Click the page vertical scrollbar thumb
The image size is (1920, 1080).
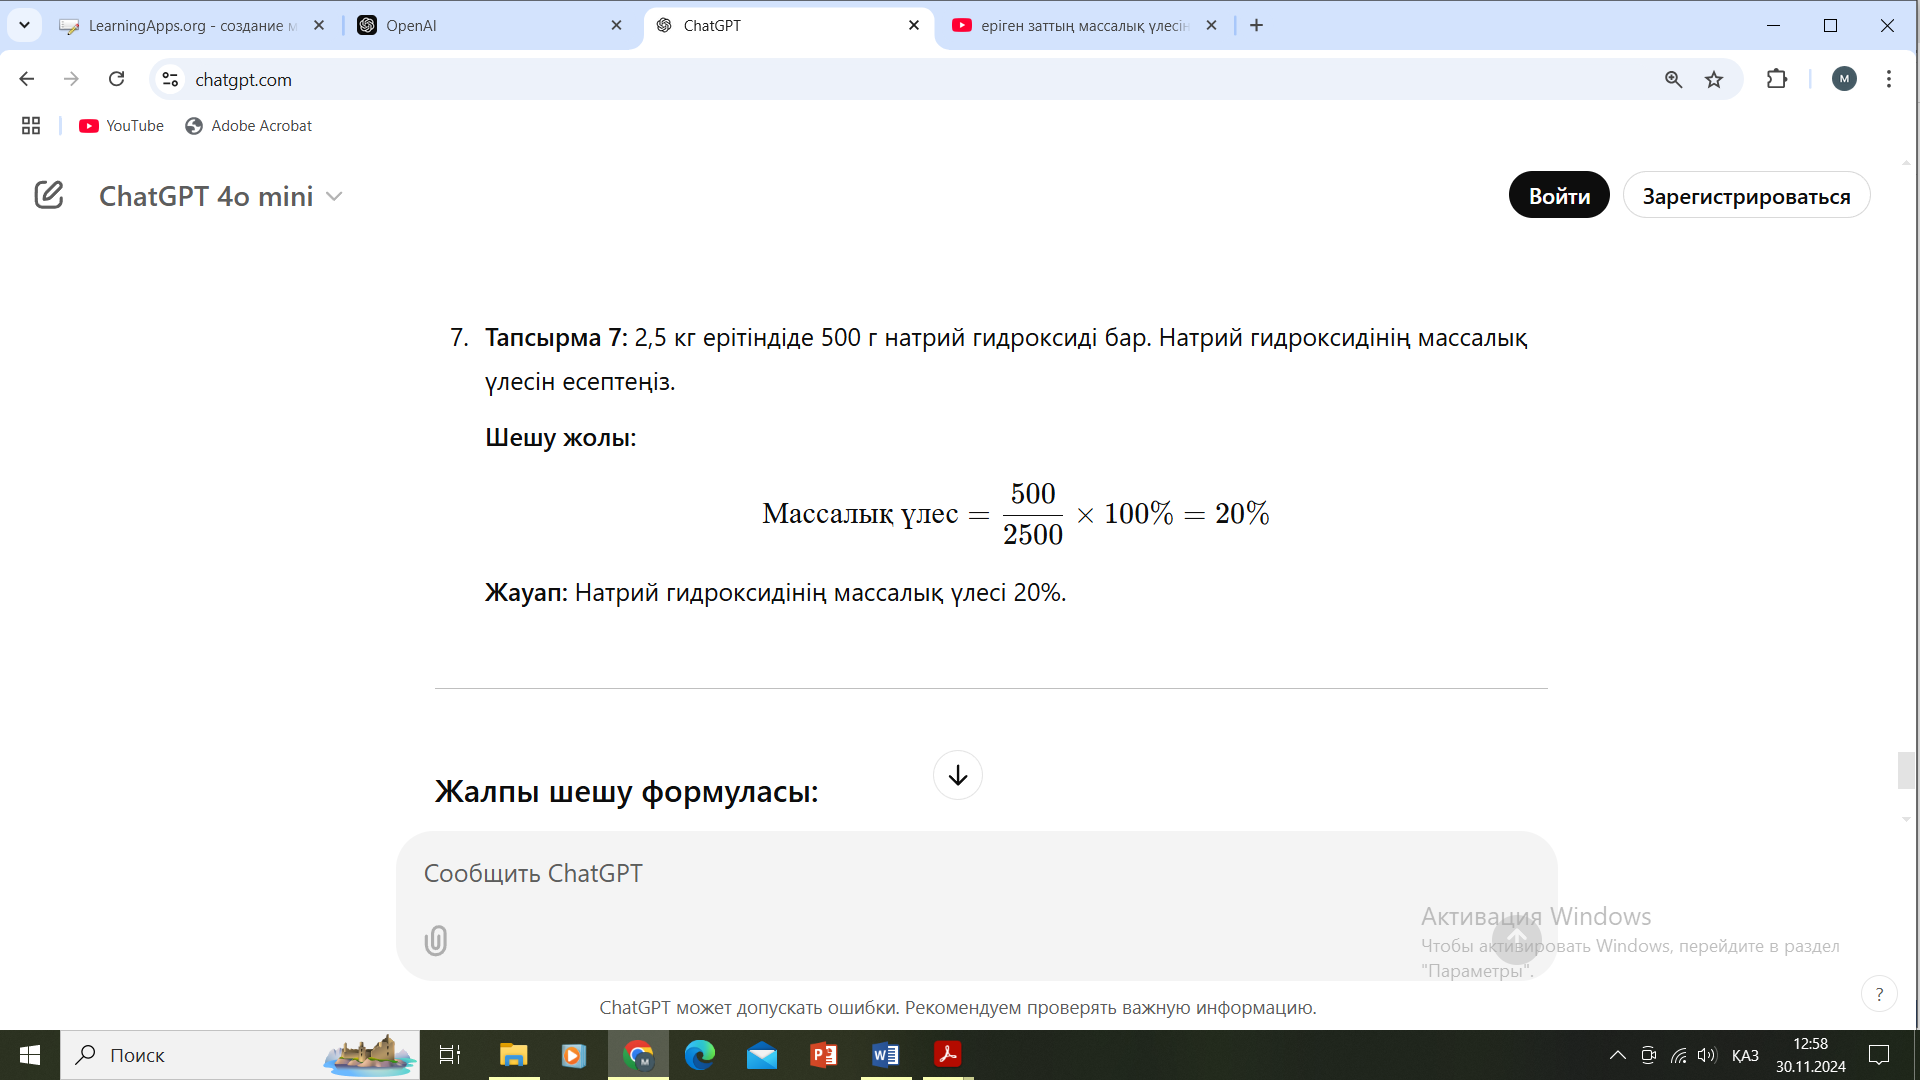tap(1906, 770)
